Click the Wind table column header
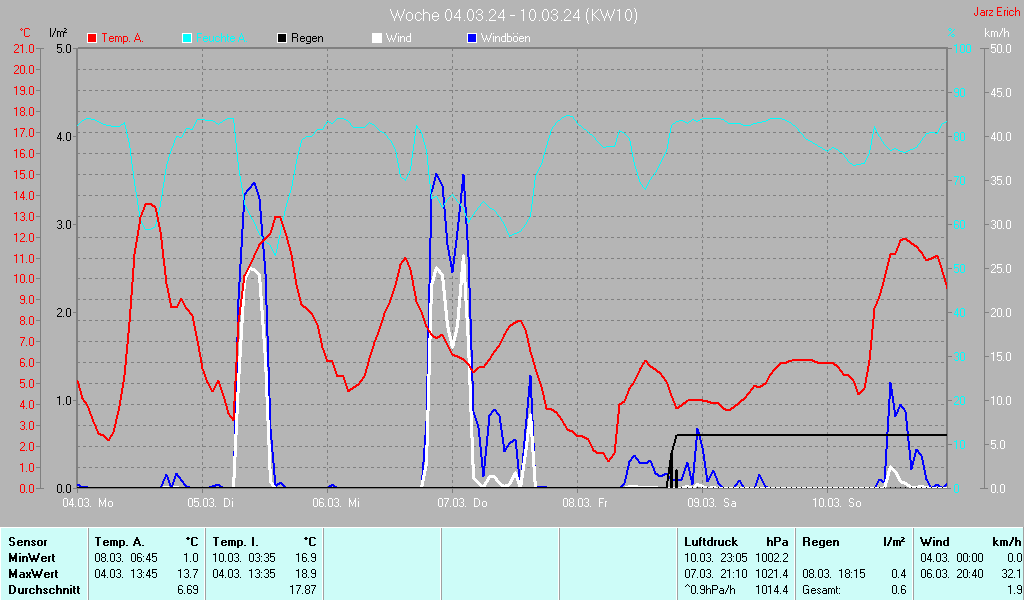 [935, 541]
